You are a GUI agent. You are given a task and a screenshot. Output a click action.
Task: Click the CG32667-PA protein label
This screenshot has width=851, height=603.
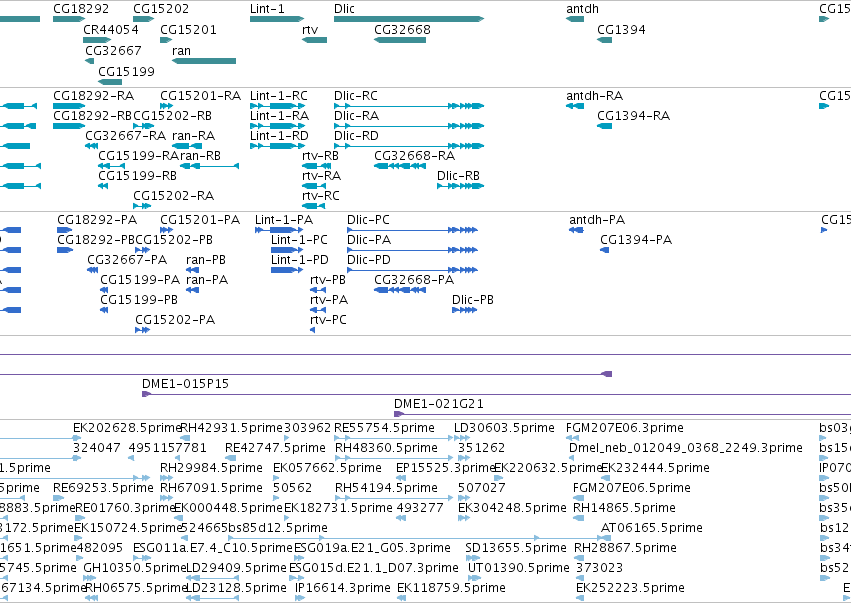click(128, 260)
